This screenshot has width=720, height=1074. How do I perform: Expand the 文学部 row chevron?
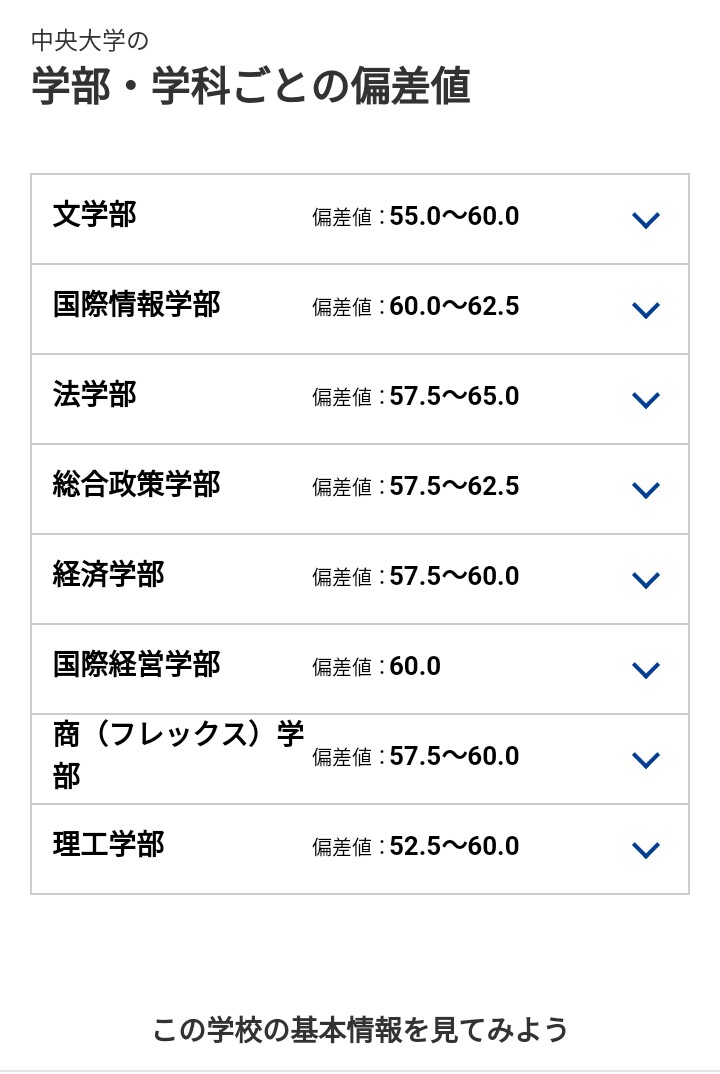[x=645, y=220]
